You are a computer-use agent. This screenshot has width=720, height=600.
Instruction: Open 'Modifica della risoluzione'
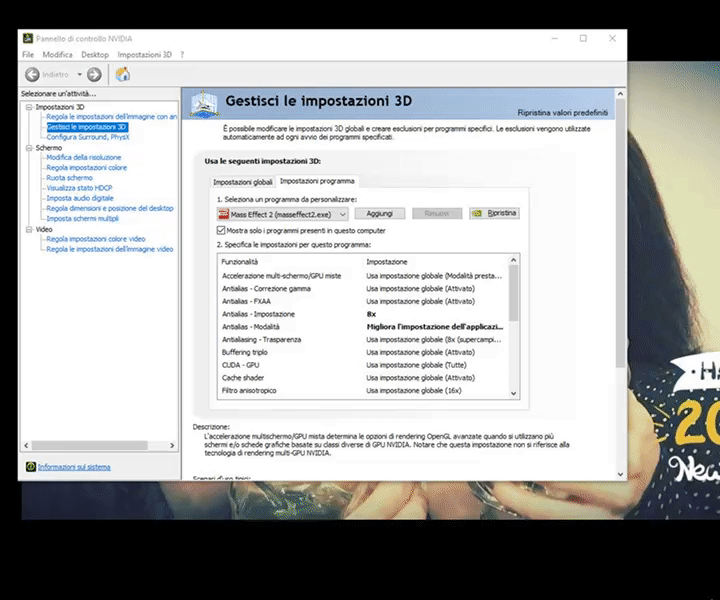pyautogui.click(x=84, y=157)
